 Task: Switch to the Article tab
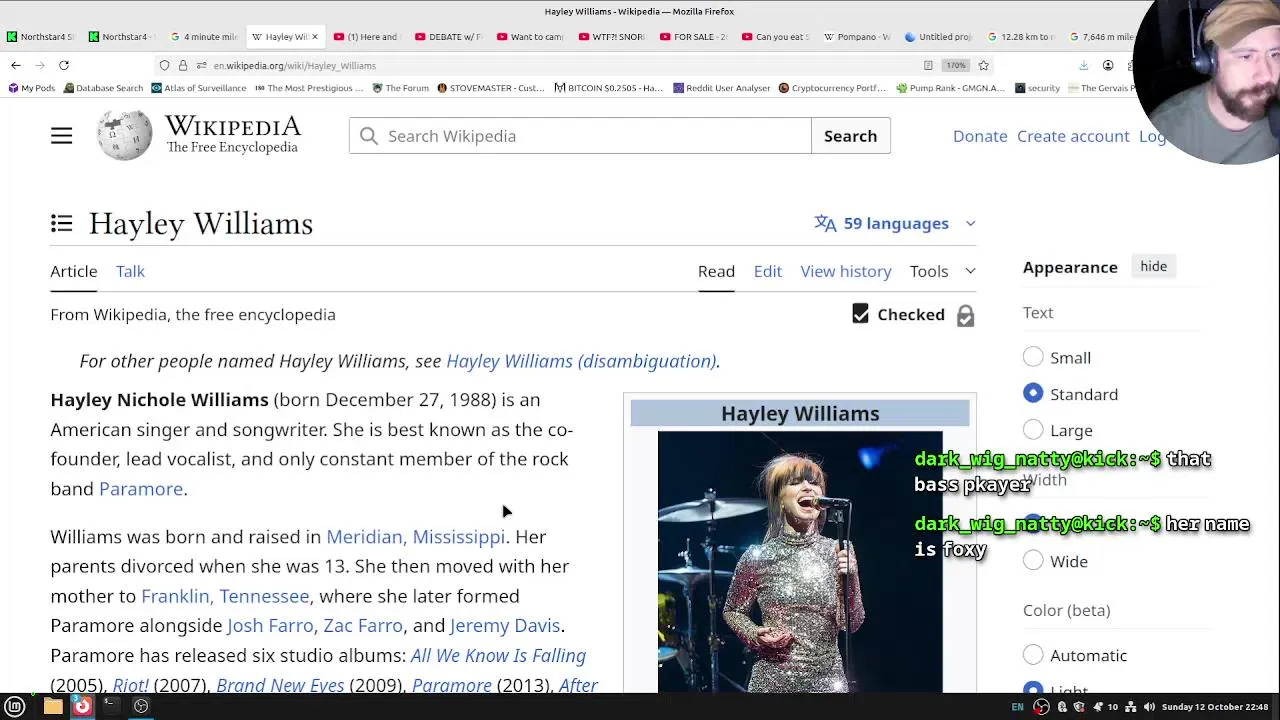point(74,271)
